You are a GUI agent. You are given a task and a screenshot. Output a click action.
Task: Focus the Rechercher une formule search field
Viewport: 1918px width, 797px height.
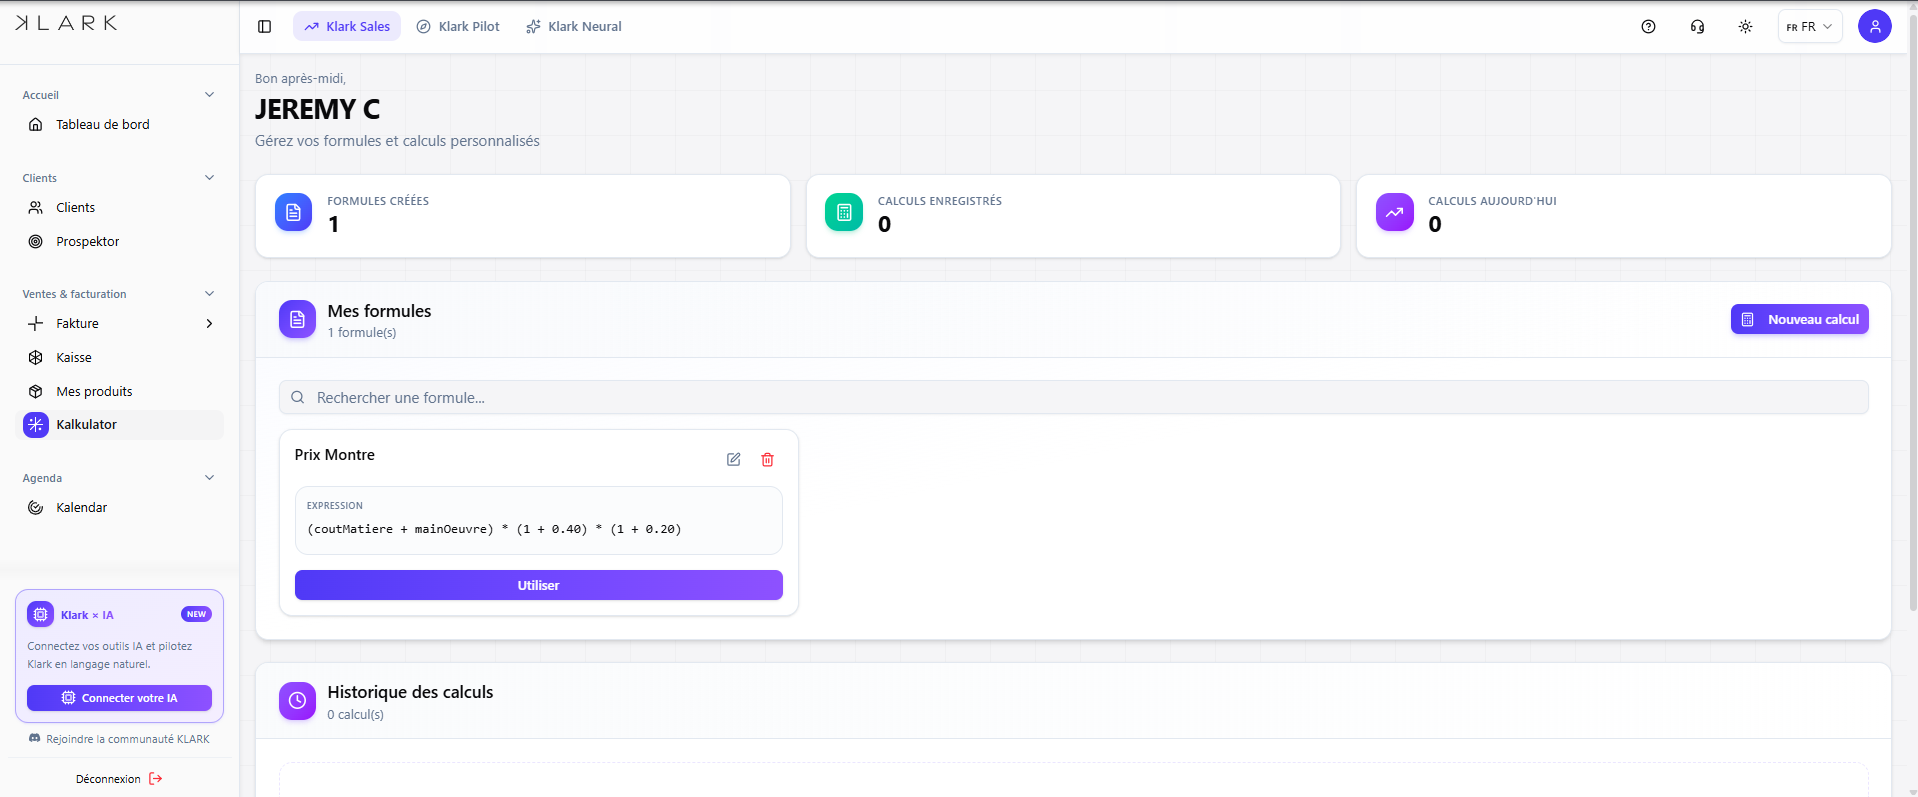1074,398
